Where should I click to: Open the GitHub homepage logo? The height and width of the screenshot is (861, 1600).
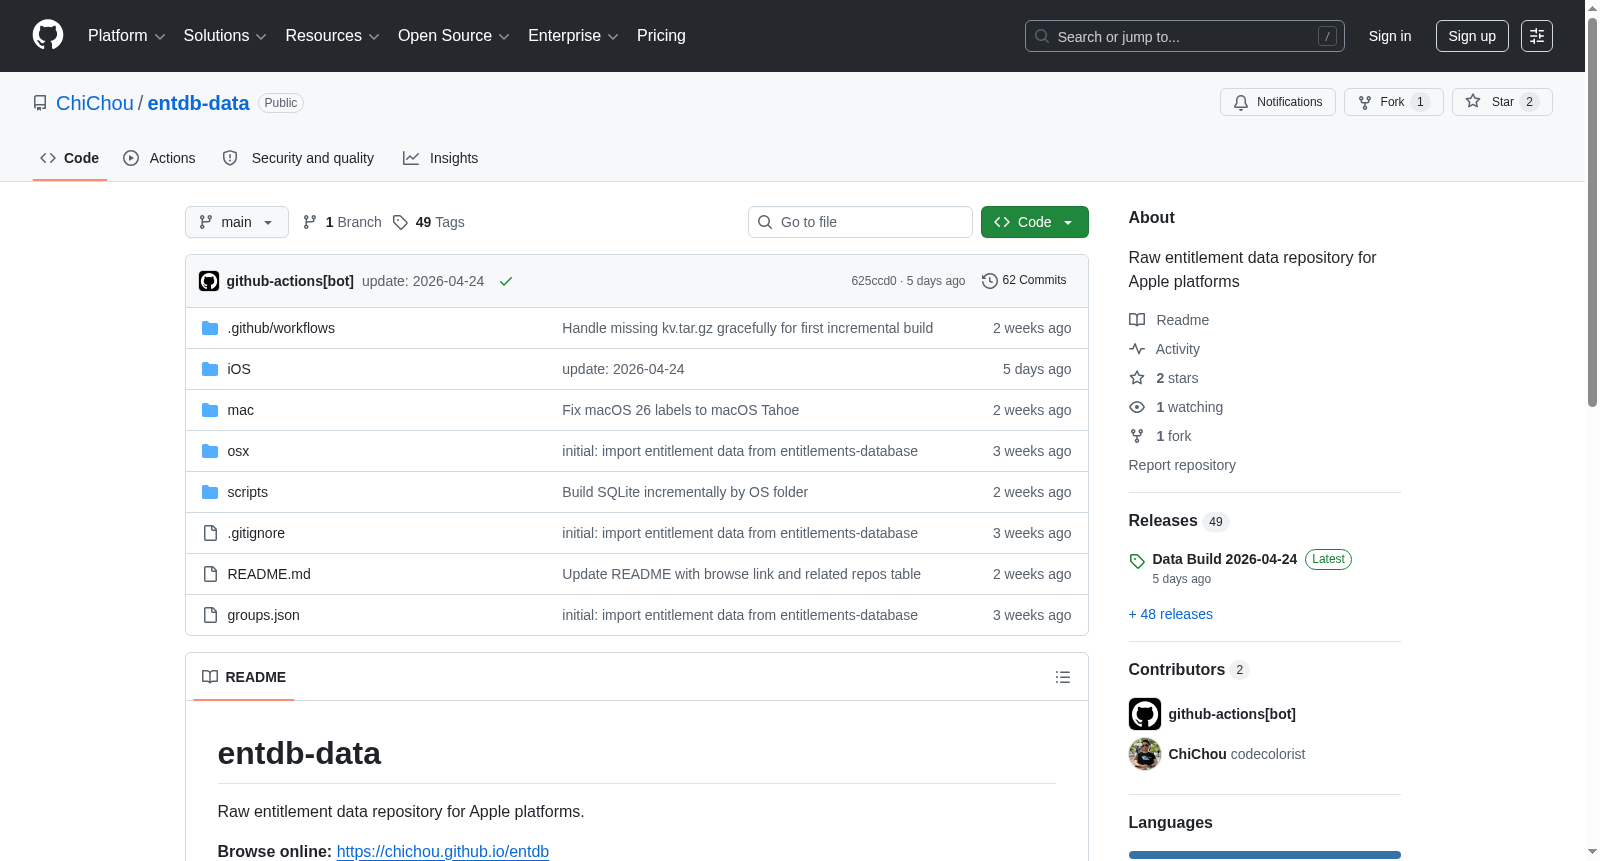point(48,35)
